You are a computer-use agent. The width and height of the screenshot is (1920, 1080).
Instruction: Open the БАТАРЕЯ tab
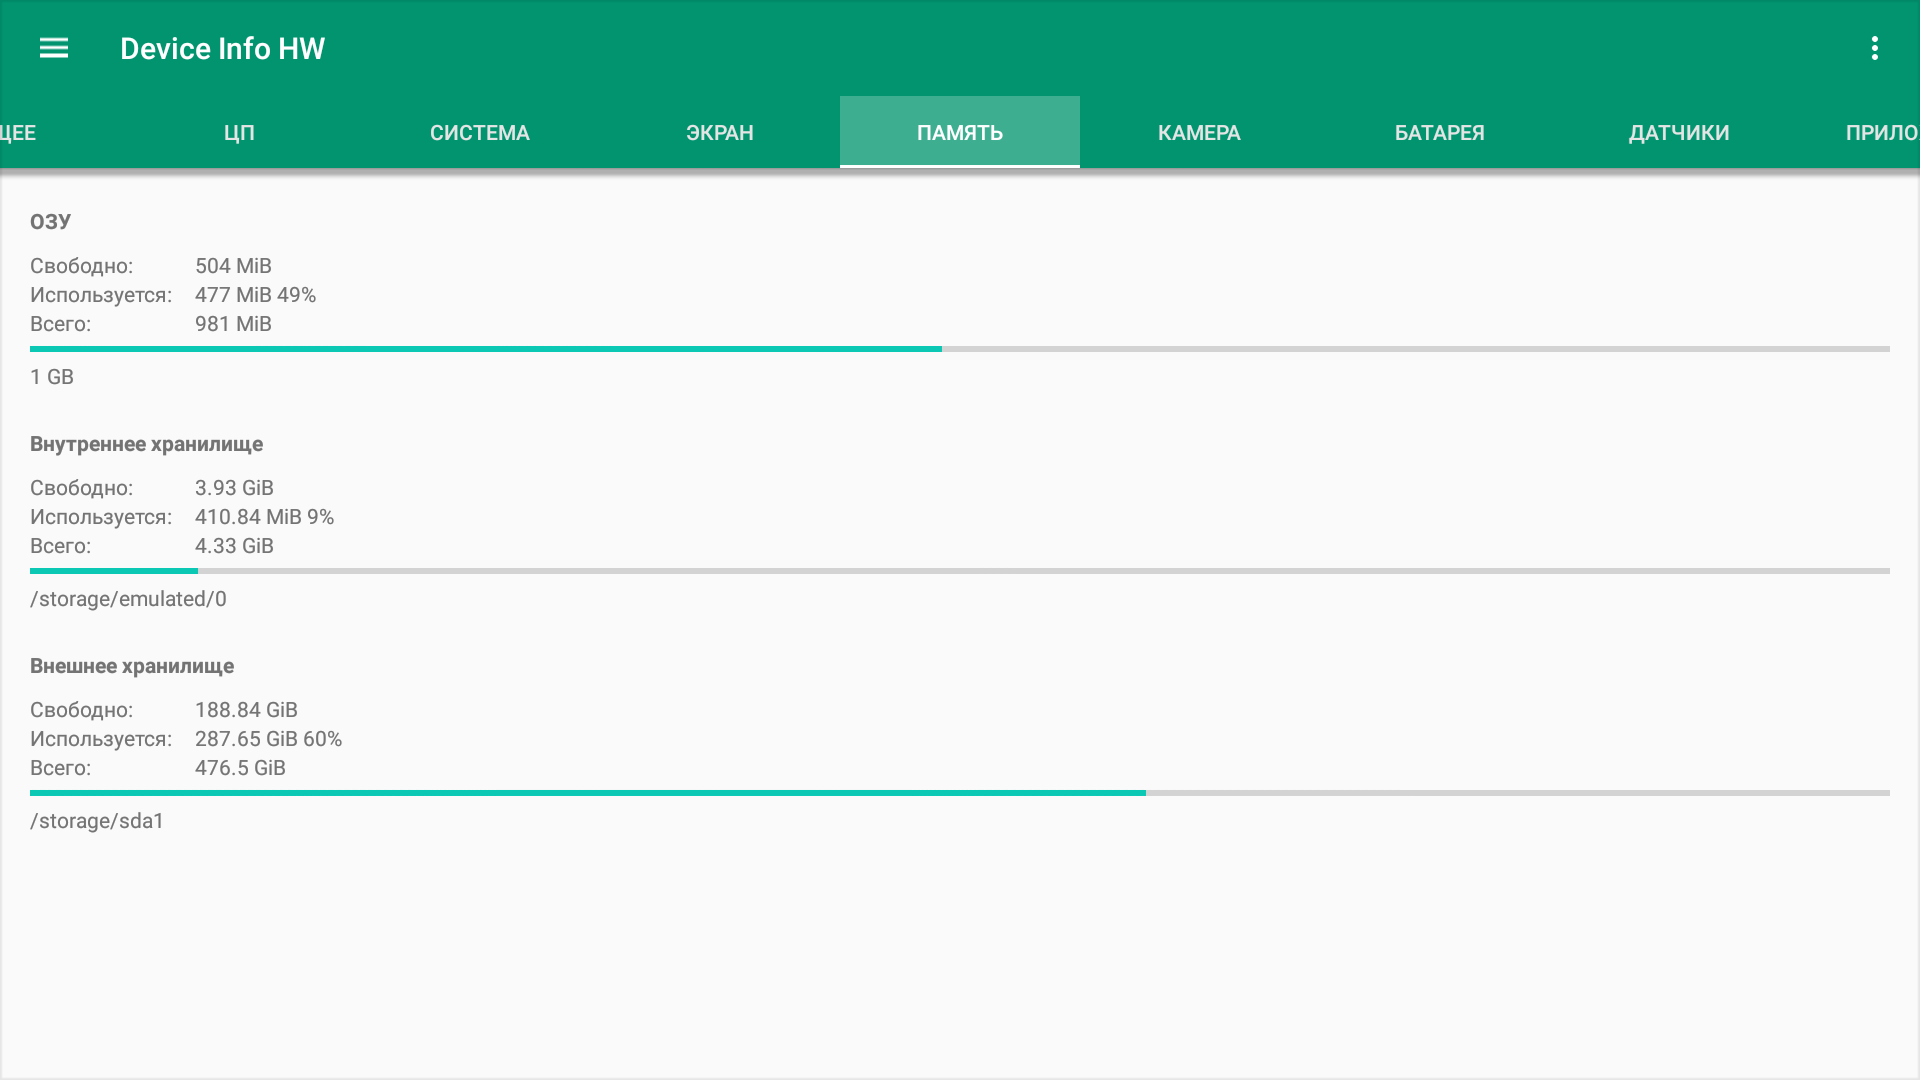coord(1439,133)
